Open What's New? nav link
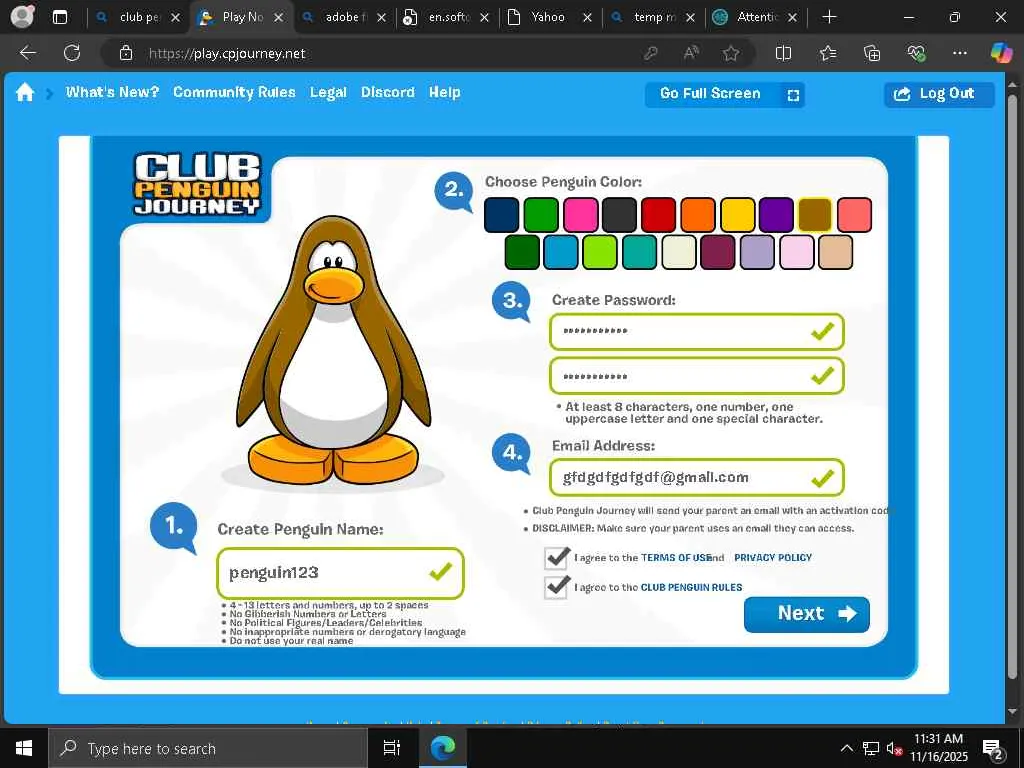 [112, 92]
